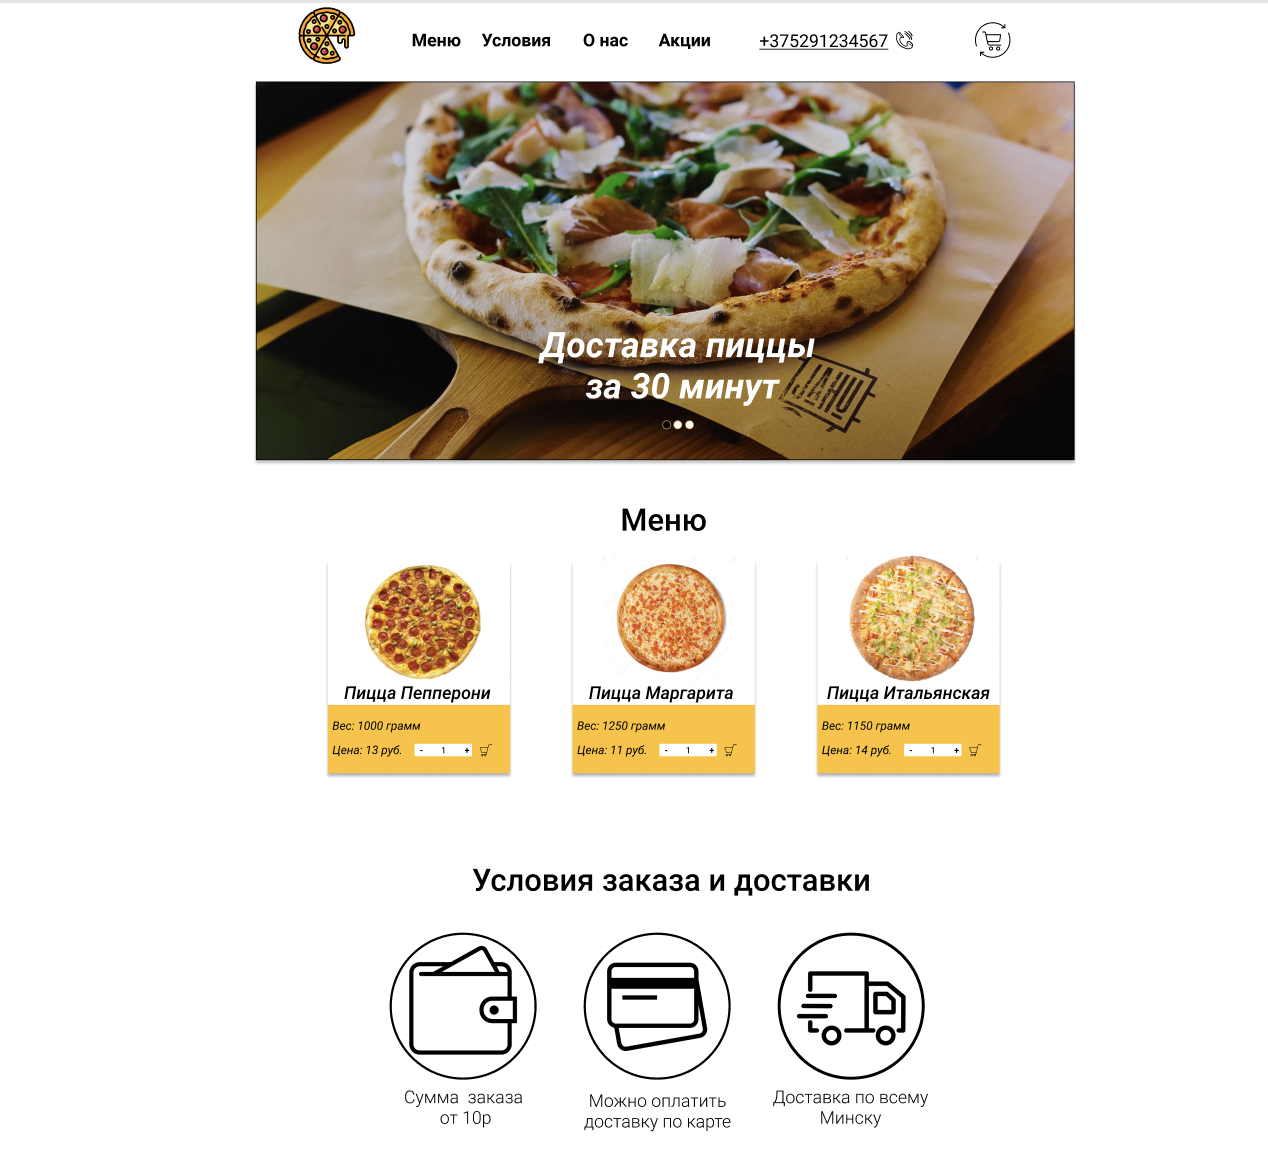Select the third carousel slide dot
This screenshot has height=1166, width=1268.
[x=689, y=425]
